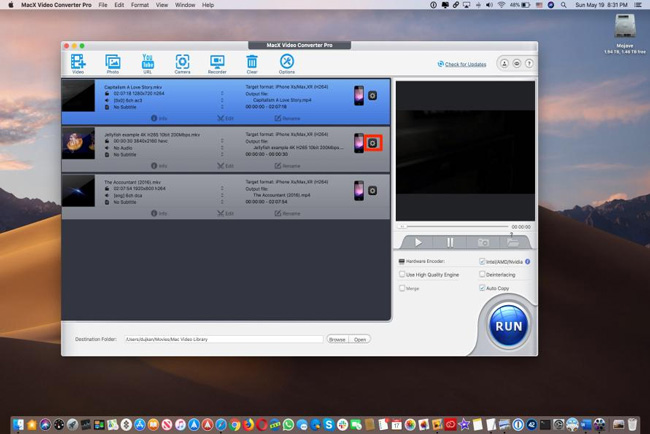Clear the video list with the trash icon
The width and height of the screenshot is (650, 434).
pyautogui.click(x=252, y=63)
